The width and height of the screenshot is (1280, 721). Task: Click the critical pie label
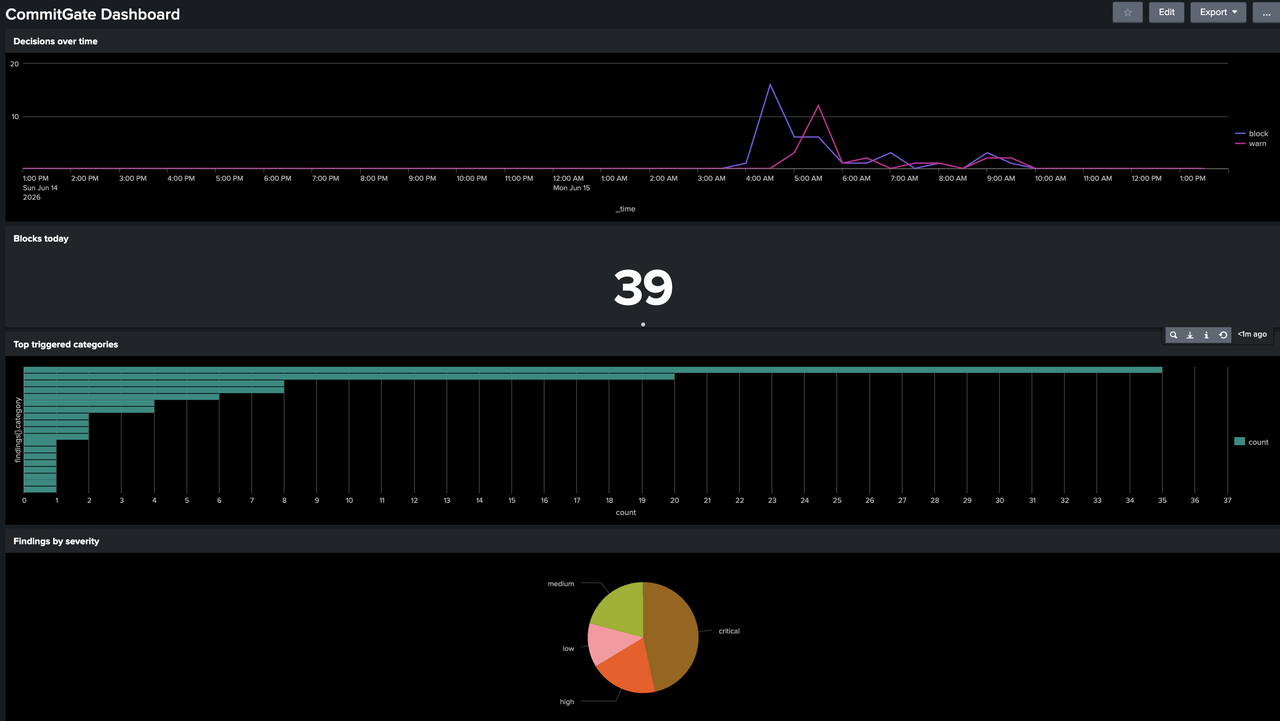click(729, 631)
